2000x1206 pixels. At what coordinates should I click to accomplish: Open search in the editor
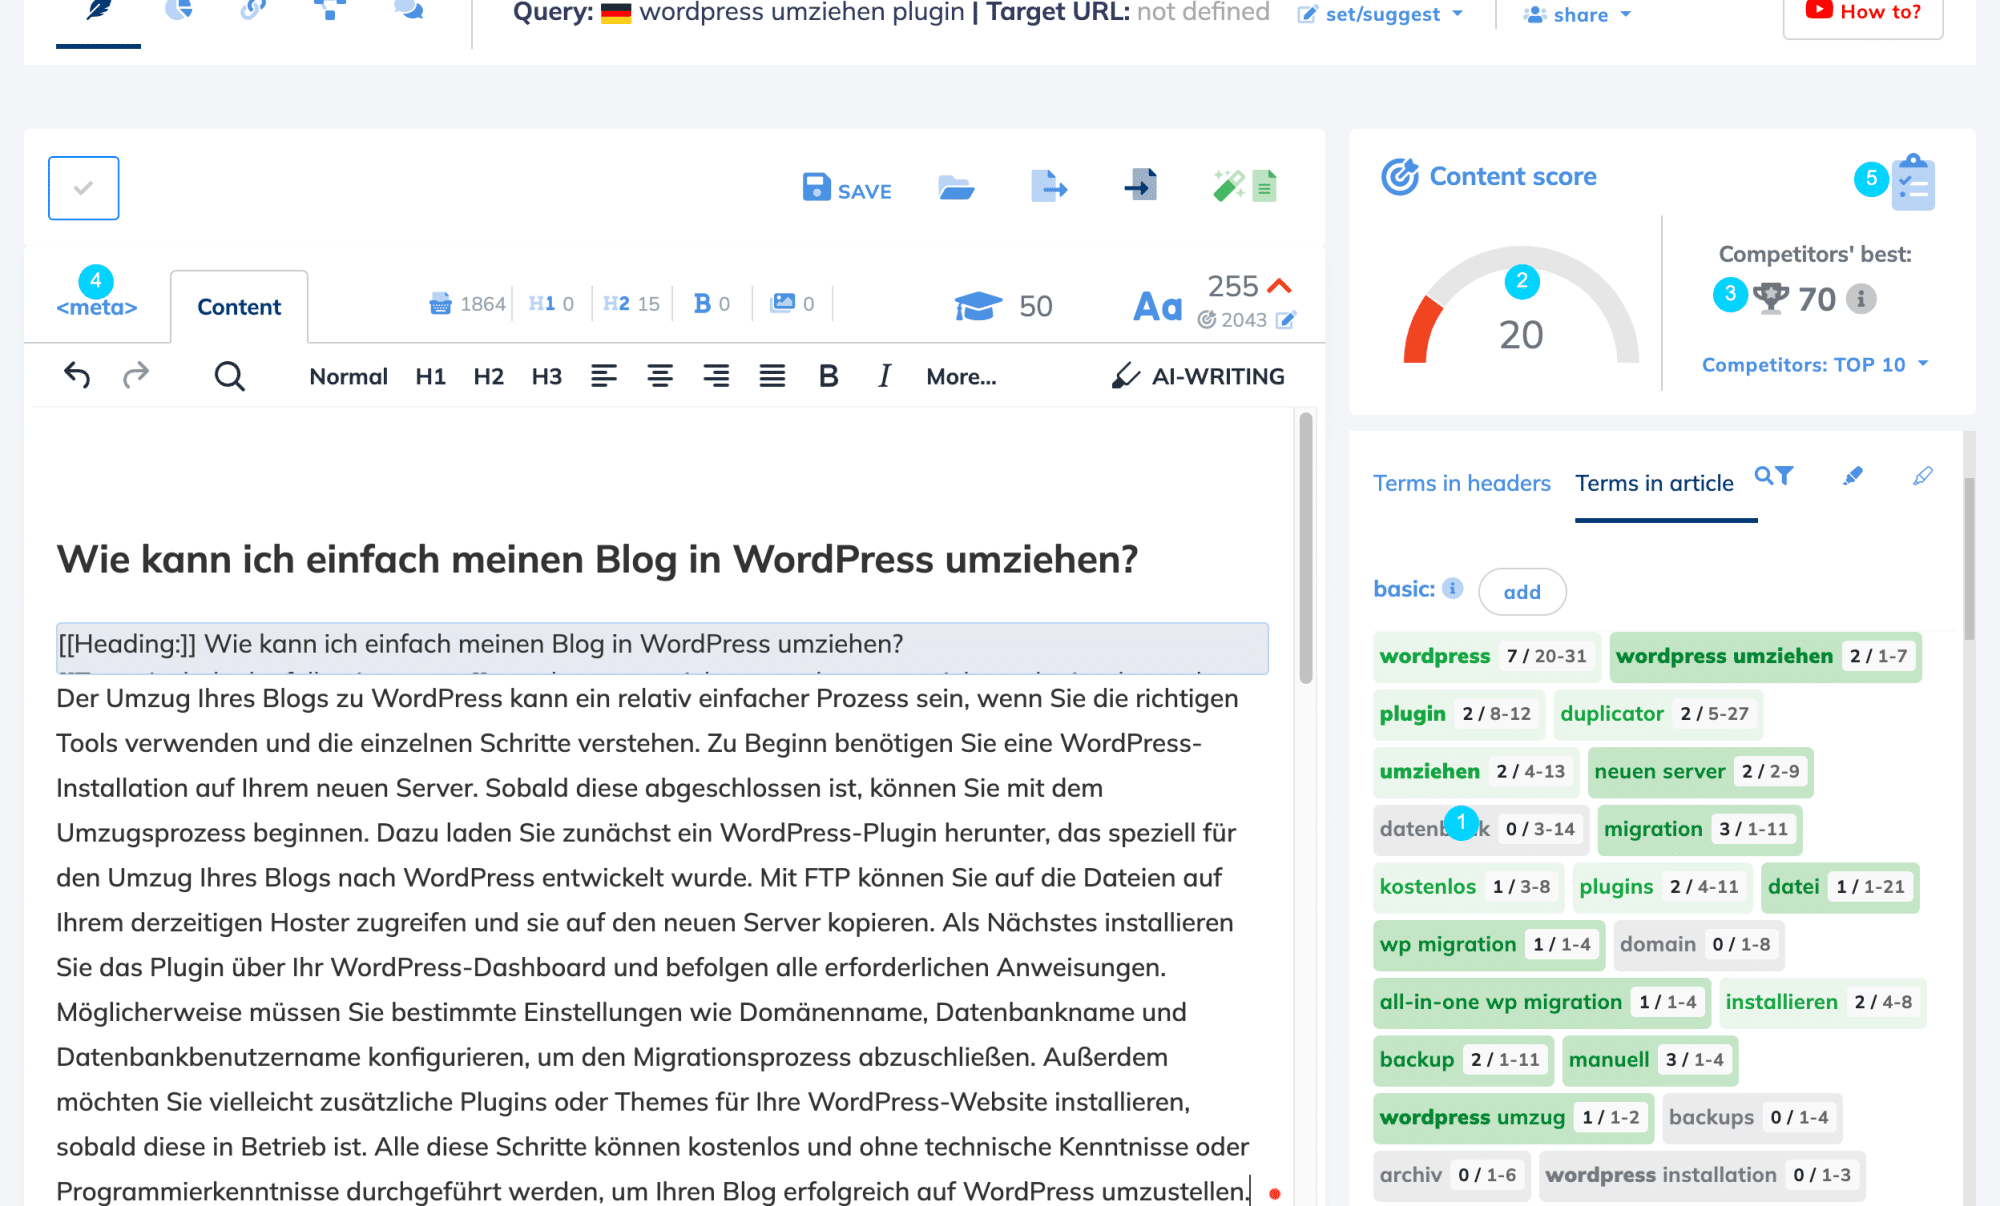point(229,376)
